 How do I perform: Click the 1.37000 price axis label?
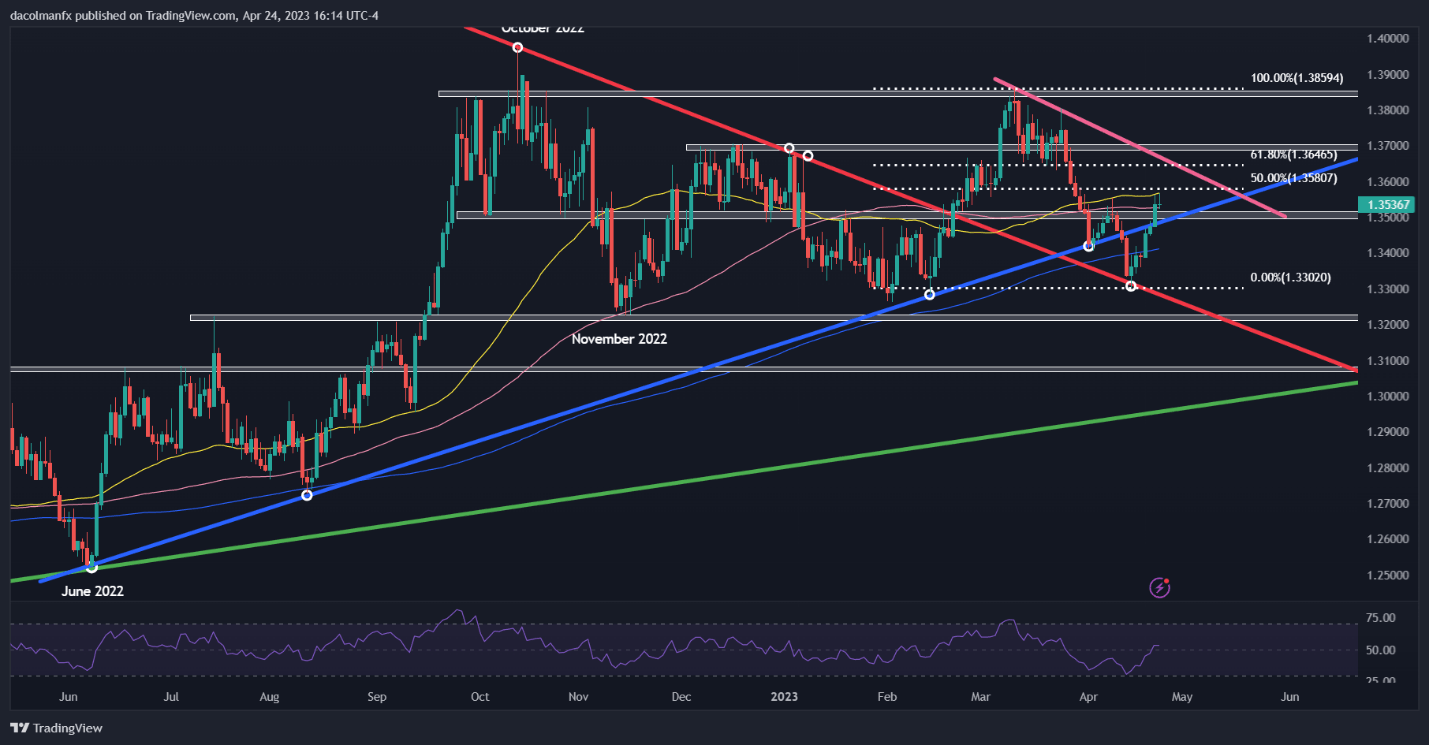coord(1388,146)
